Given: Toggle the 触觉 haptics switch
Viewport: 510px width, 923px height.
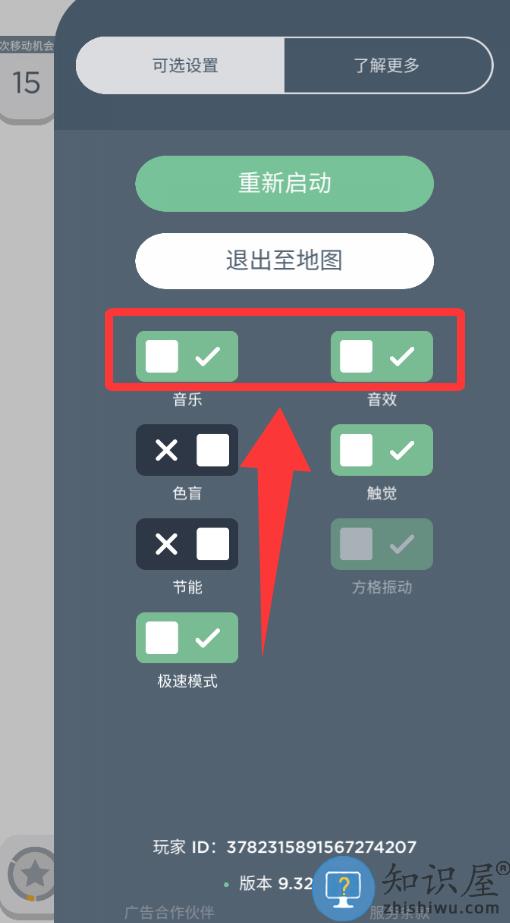Looking at the screenshot, I should pos(382,450).
